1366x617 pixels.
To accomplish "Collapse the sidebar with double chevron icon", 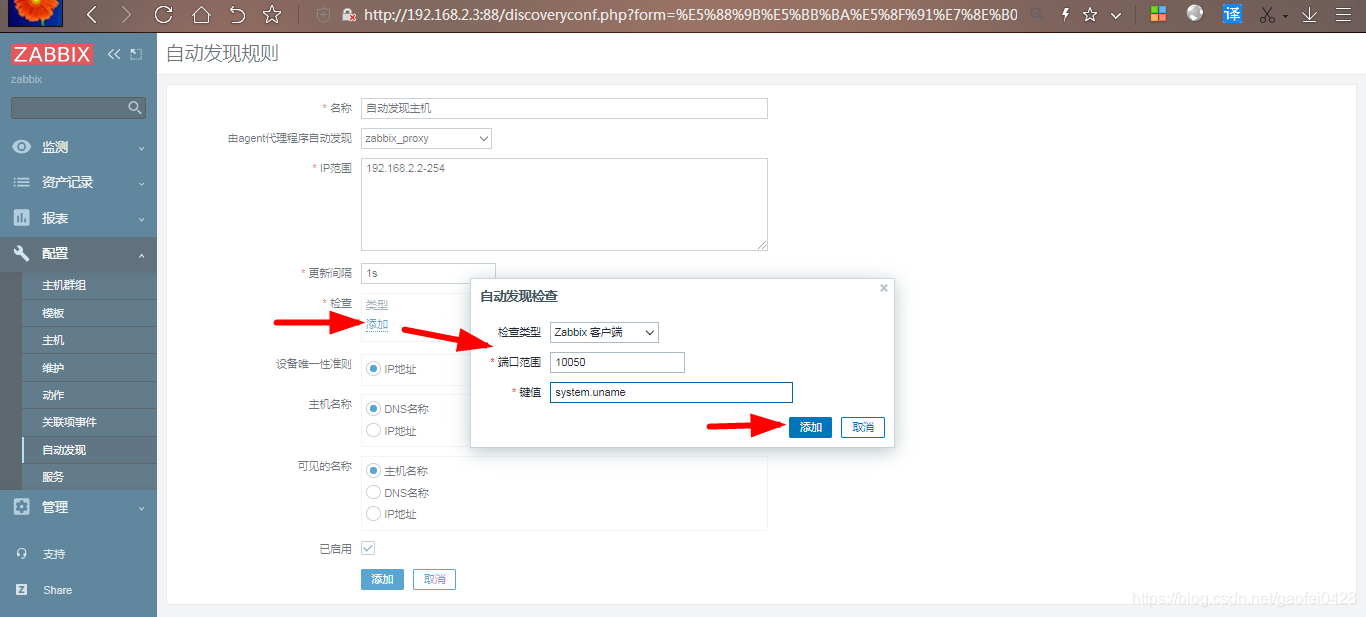I will click(x=114, y=54).
